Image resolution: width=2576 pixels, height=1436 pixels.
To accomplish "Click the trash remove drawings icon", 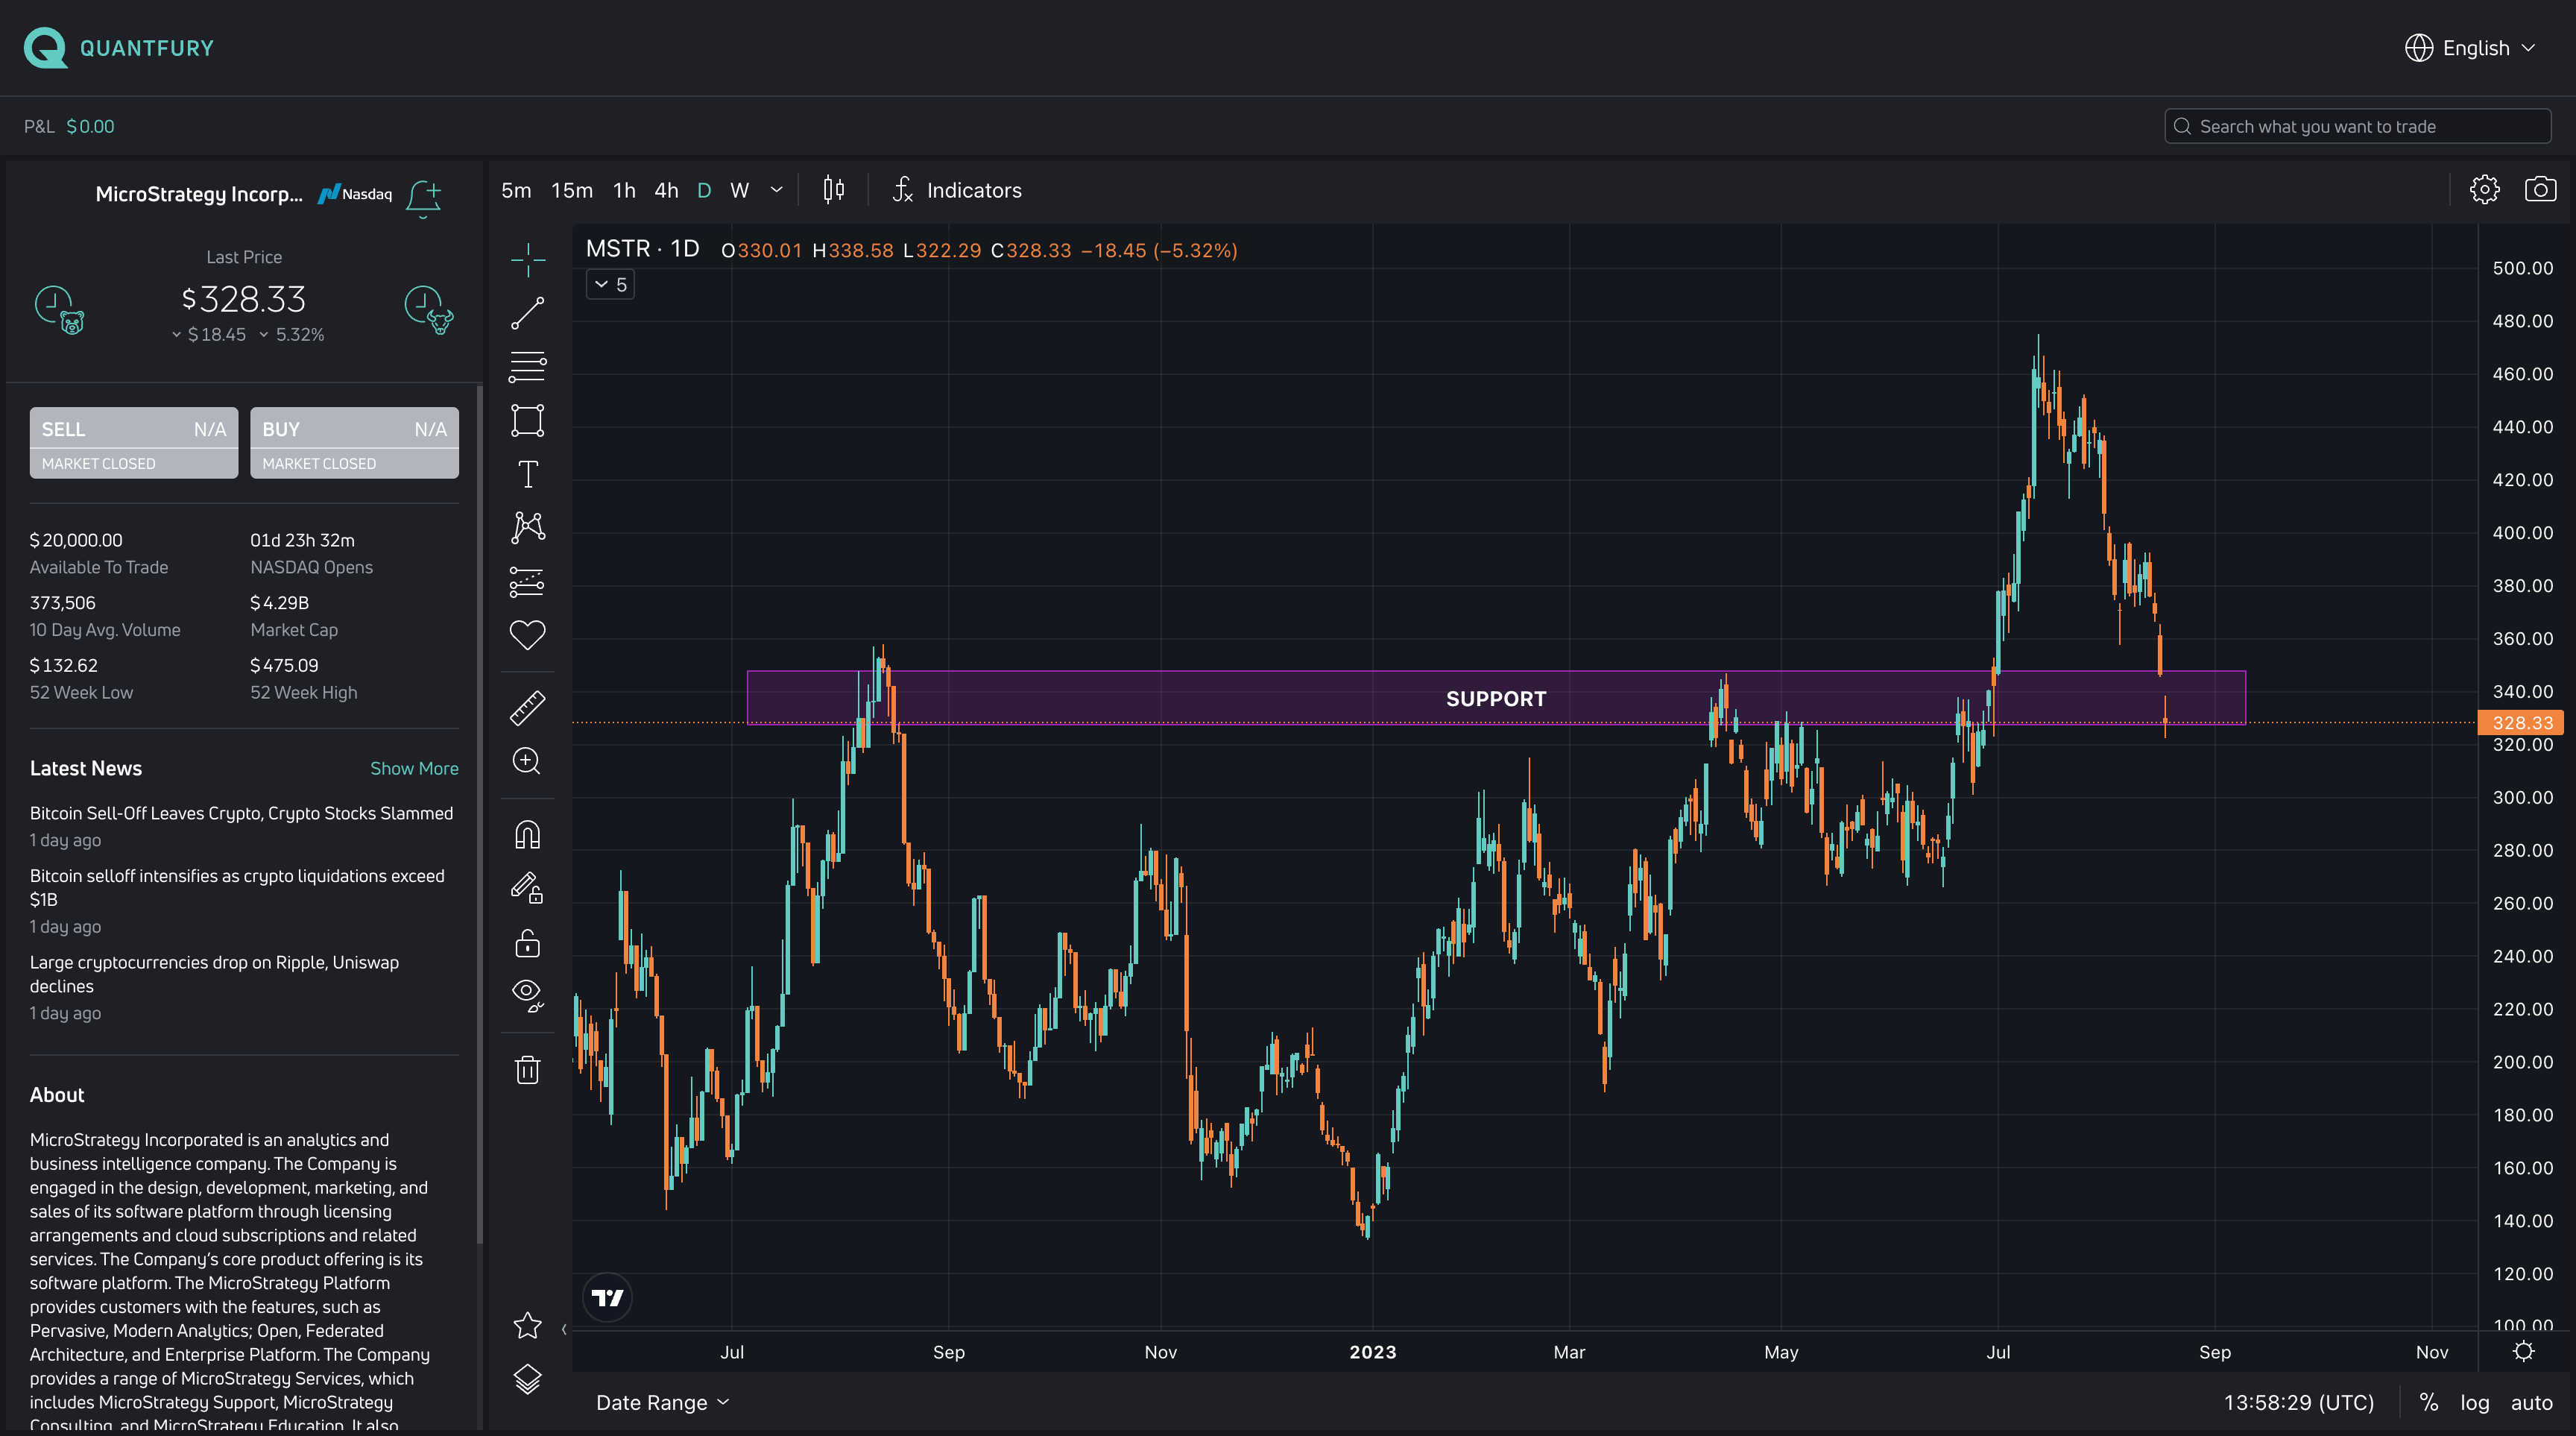I will [527, 1070].
